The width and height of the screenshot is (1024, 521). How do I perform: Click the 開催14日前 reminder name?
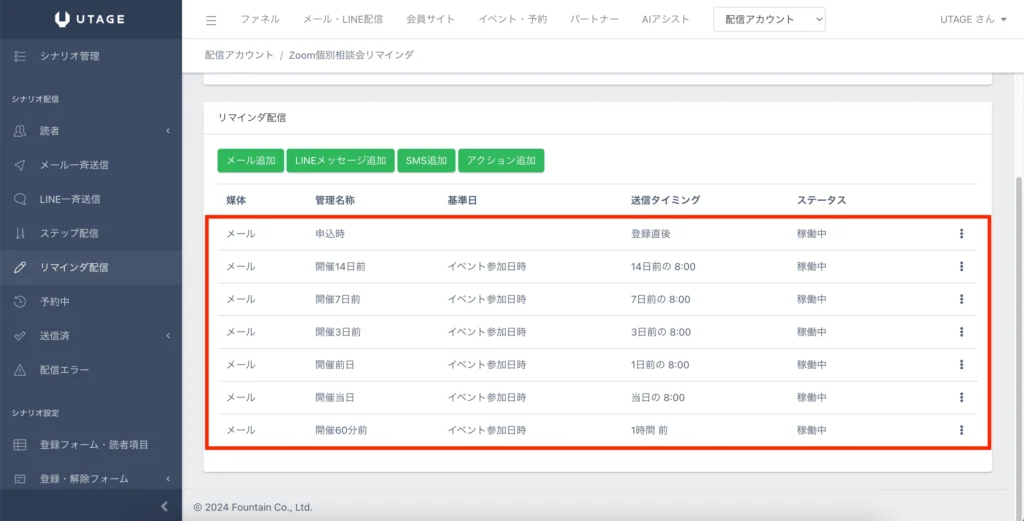[338, 266]
